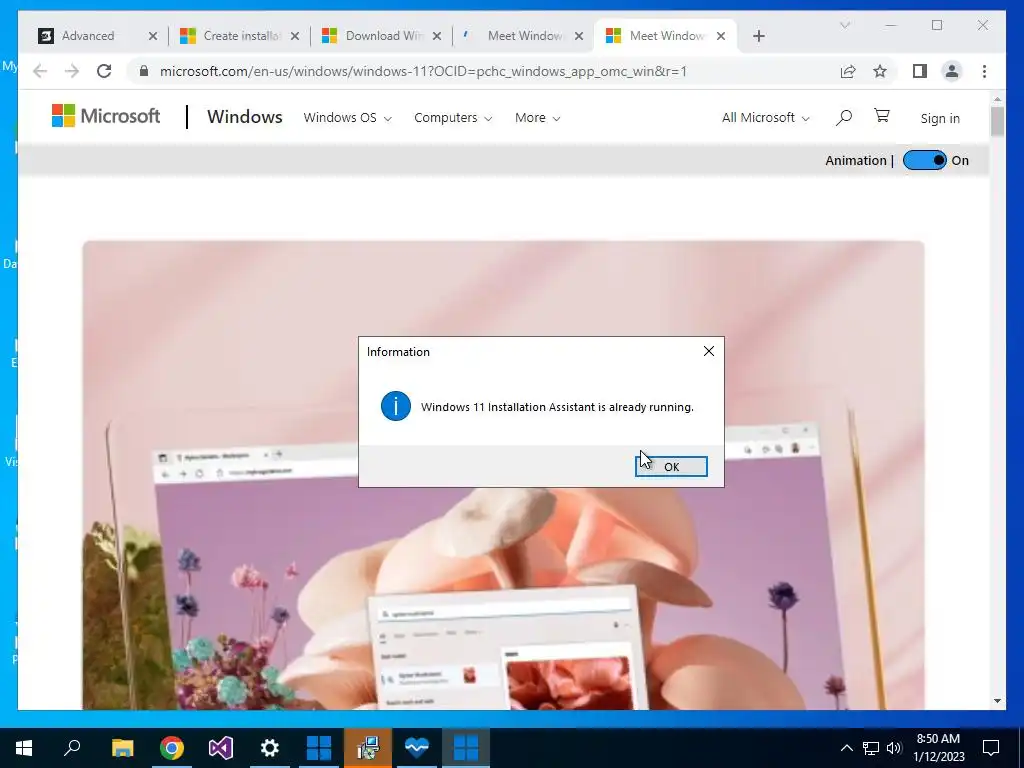This screenshot has width=1024, height=768.
Task: Click the browser back arrow
Action: [40, 71]
